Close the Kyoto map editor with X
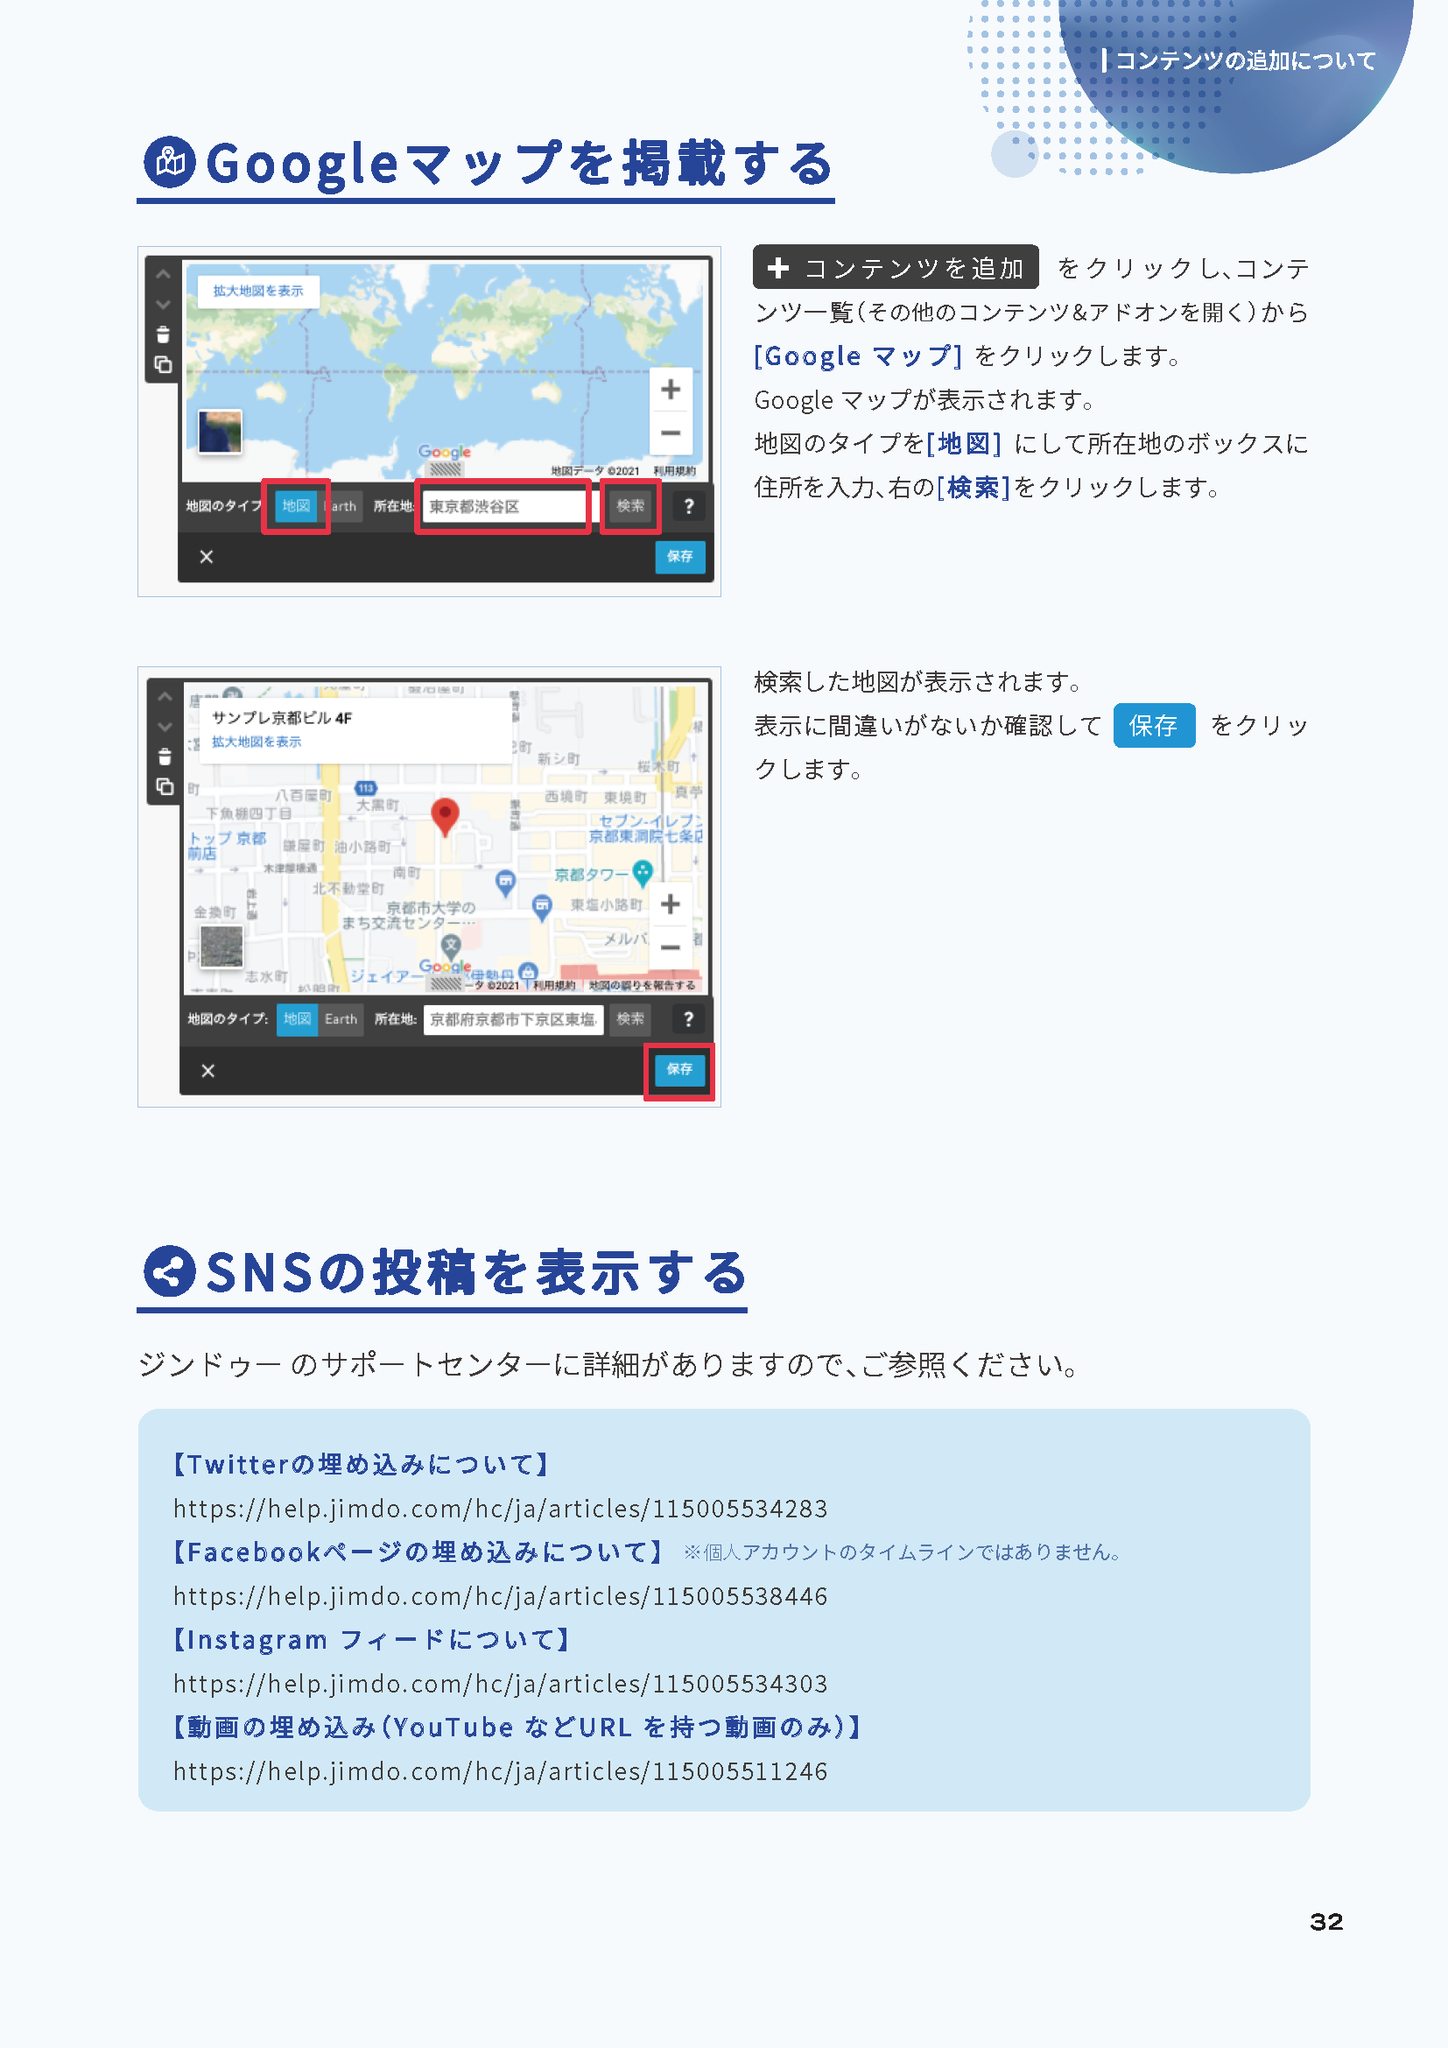This screenshot has height=2048, width=1448. click(208, 1071)
